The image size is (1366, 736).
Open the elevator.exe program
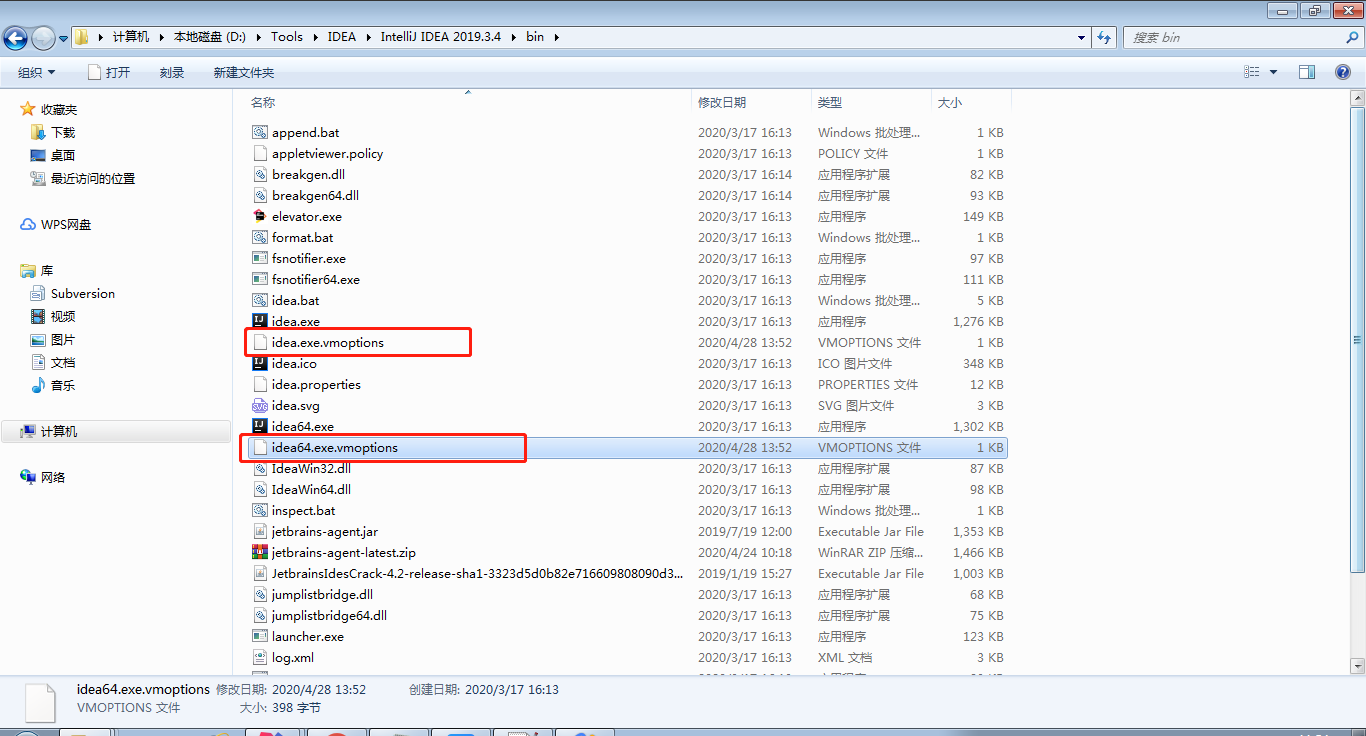click(305, 216)
